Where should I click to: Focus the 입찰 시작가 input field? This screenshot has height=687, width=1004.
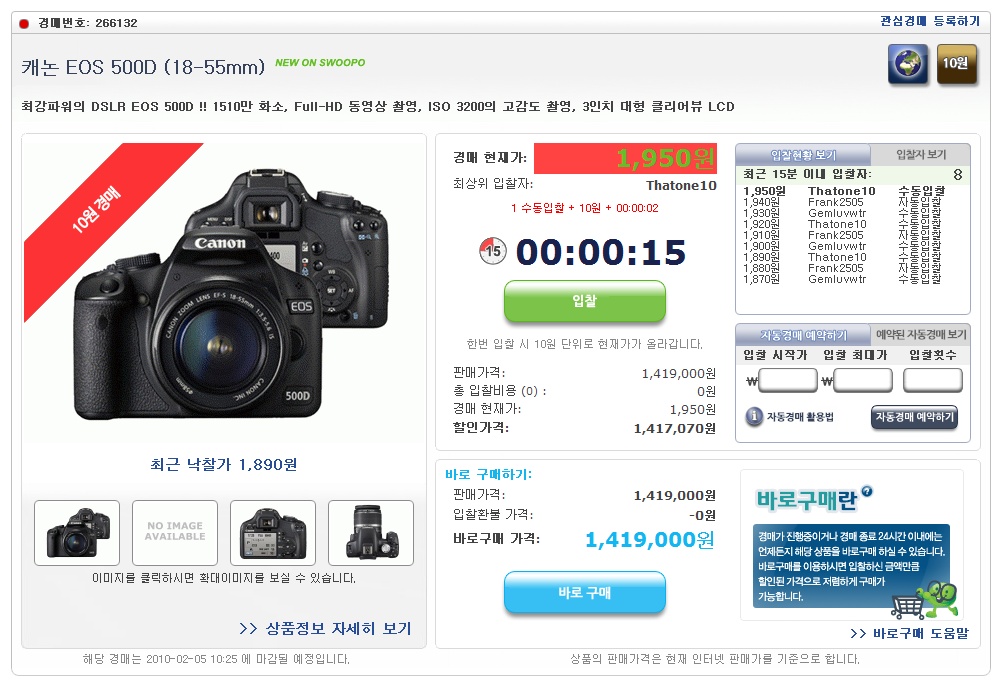click(x=788, y=380)
